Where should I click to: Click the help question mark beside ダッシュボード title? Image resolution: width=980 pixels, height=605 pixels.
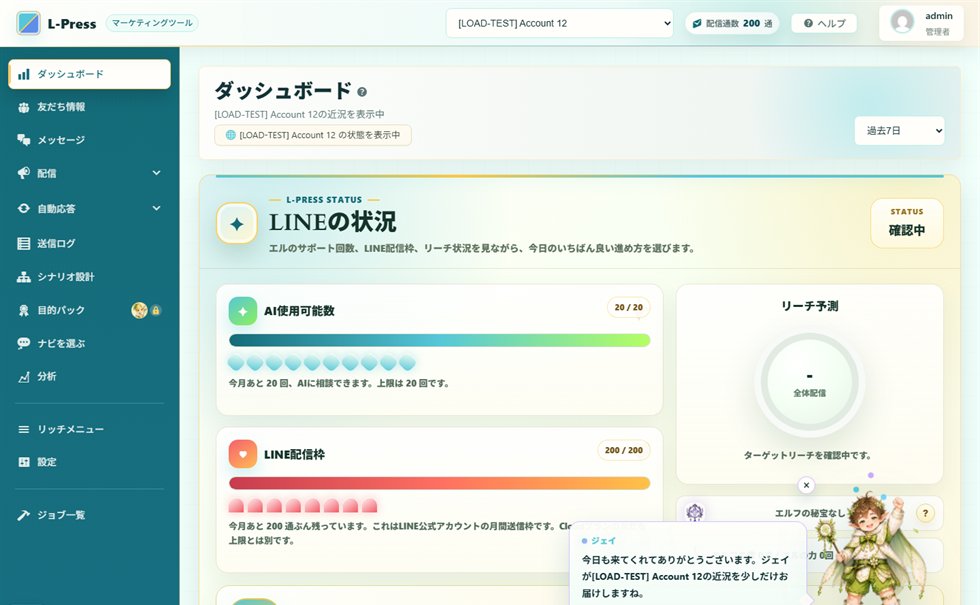362,92
